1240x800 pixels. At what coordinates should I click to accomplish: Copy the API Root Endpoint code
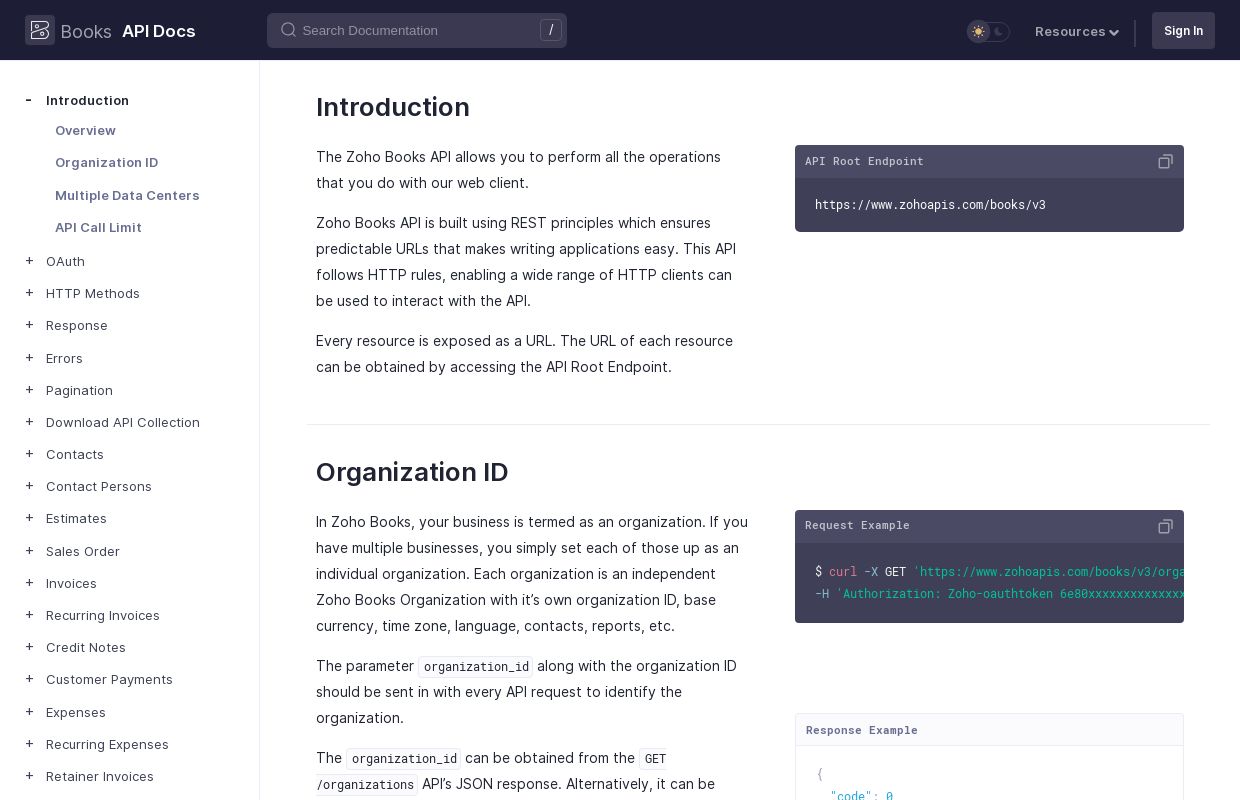pos(1165,161)
